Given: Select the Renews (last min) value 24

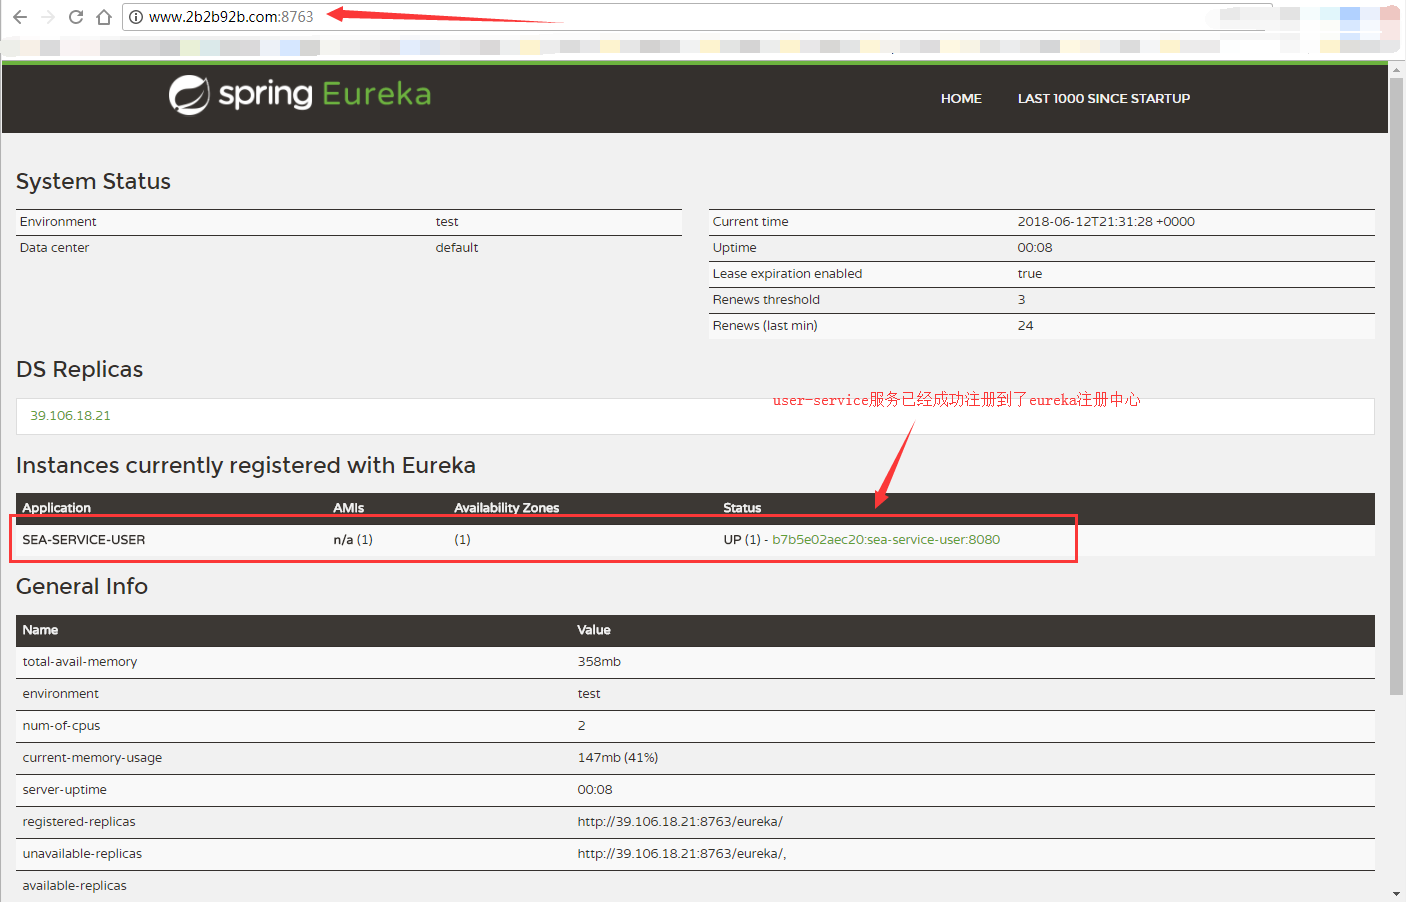Looking at the screenshot, I should point(1026,326).
